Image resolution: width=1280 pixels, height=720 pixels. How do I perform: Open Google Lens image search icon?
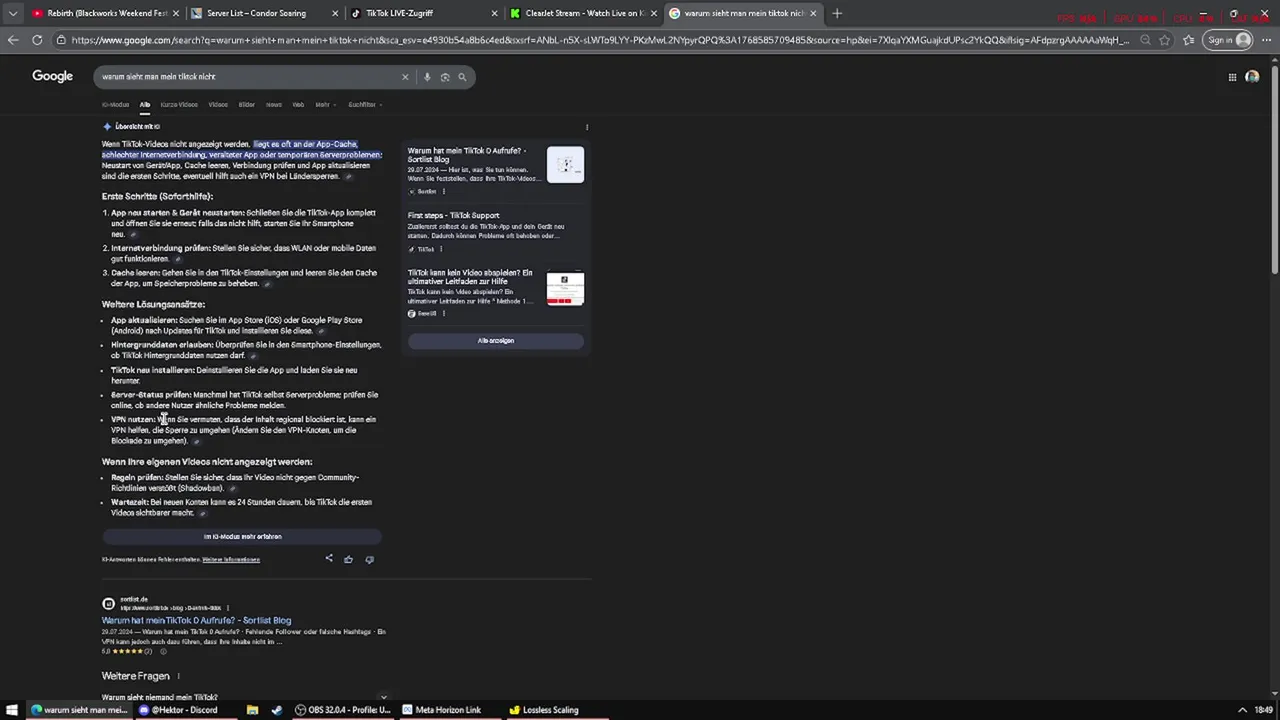pyautogui.click(x=445, y=77)
